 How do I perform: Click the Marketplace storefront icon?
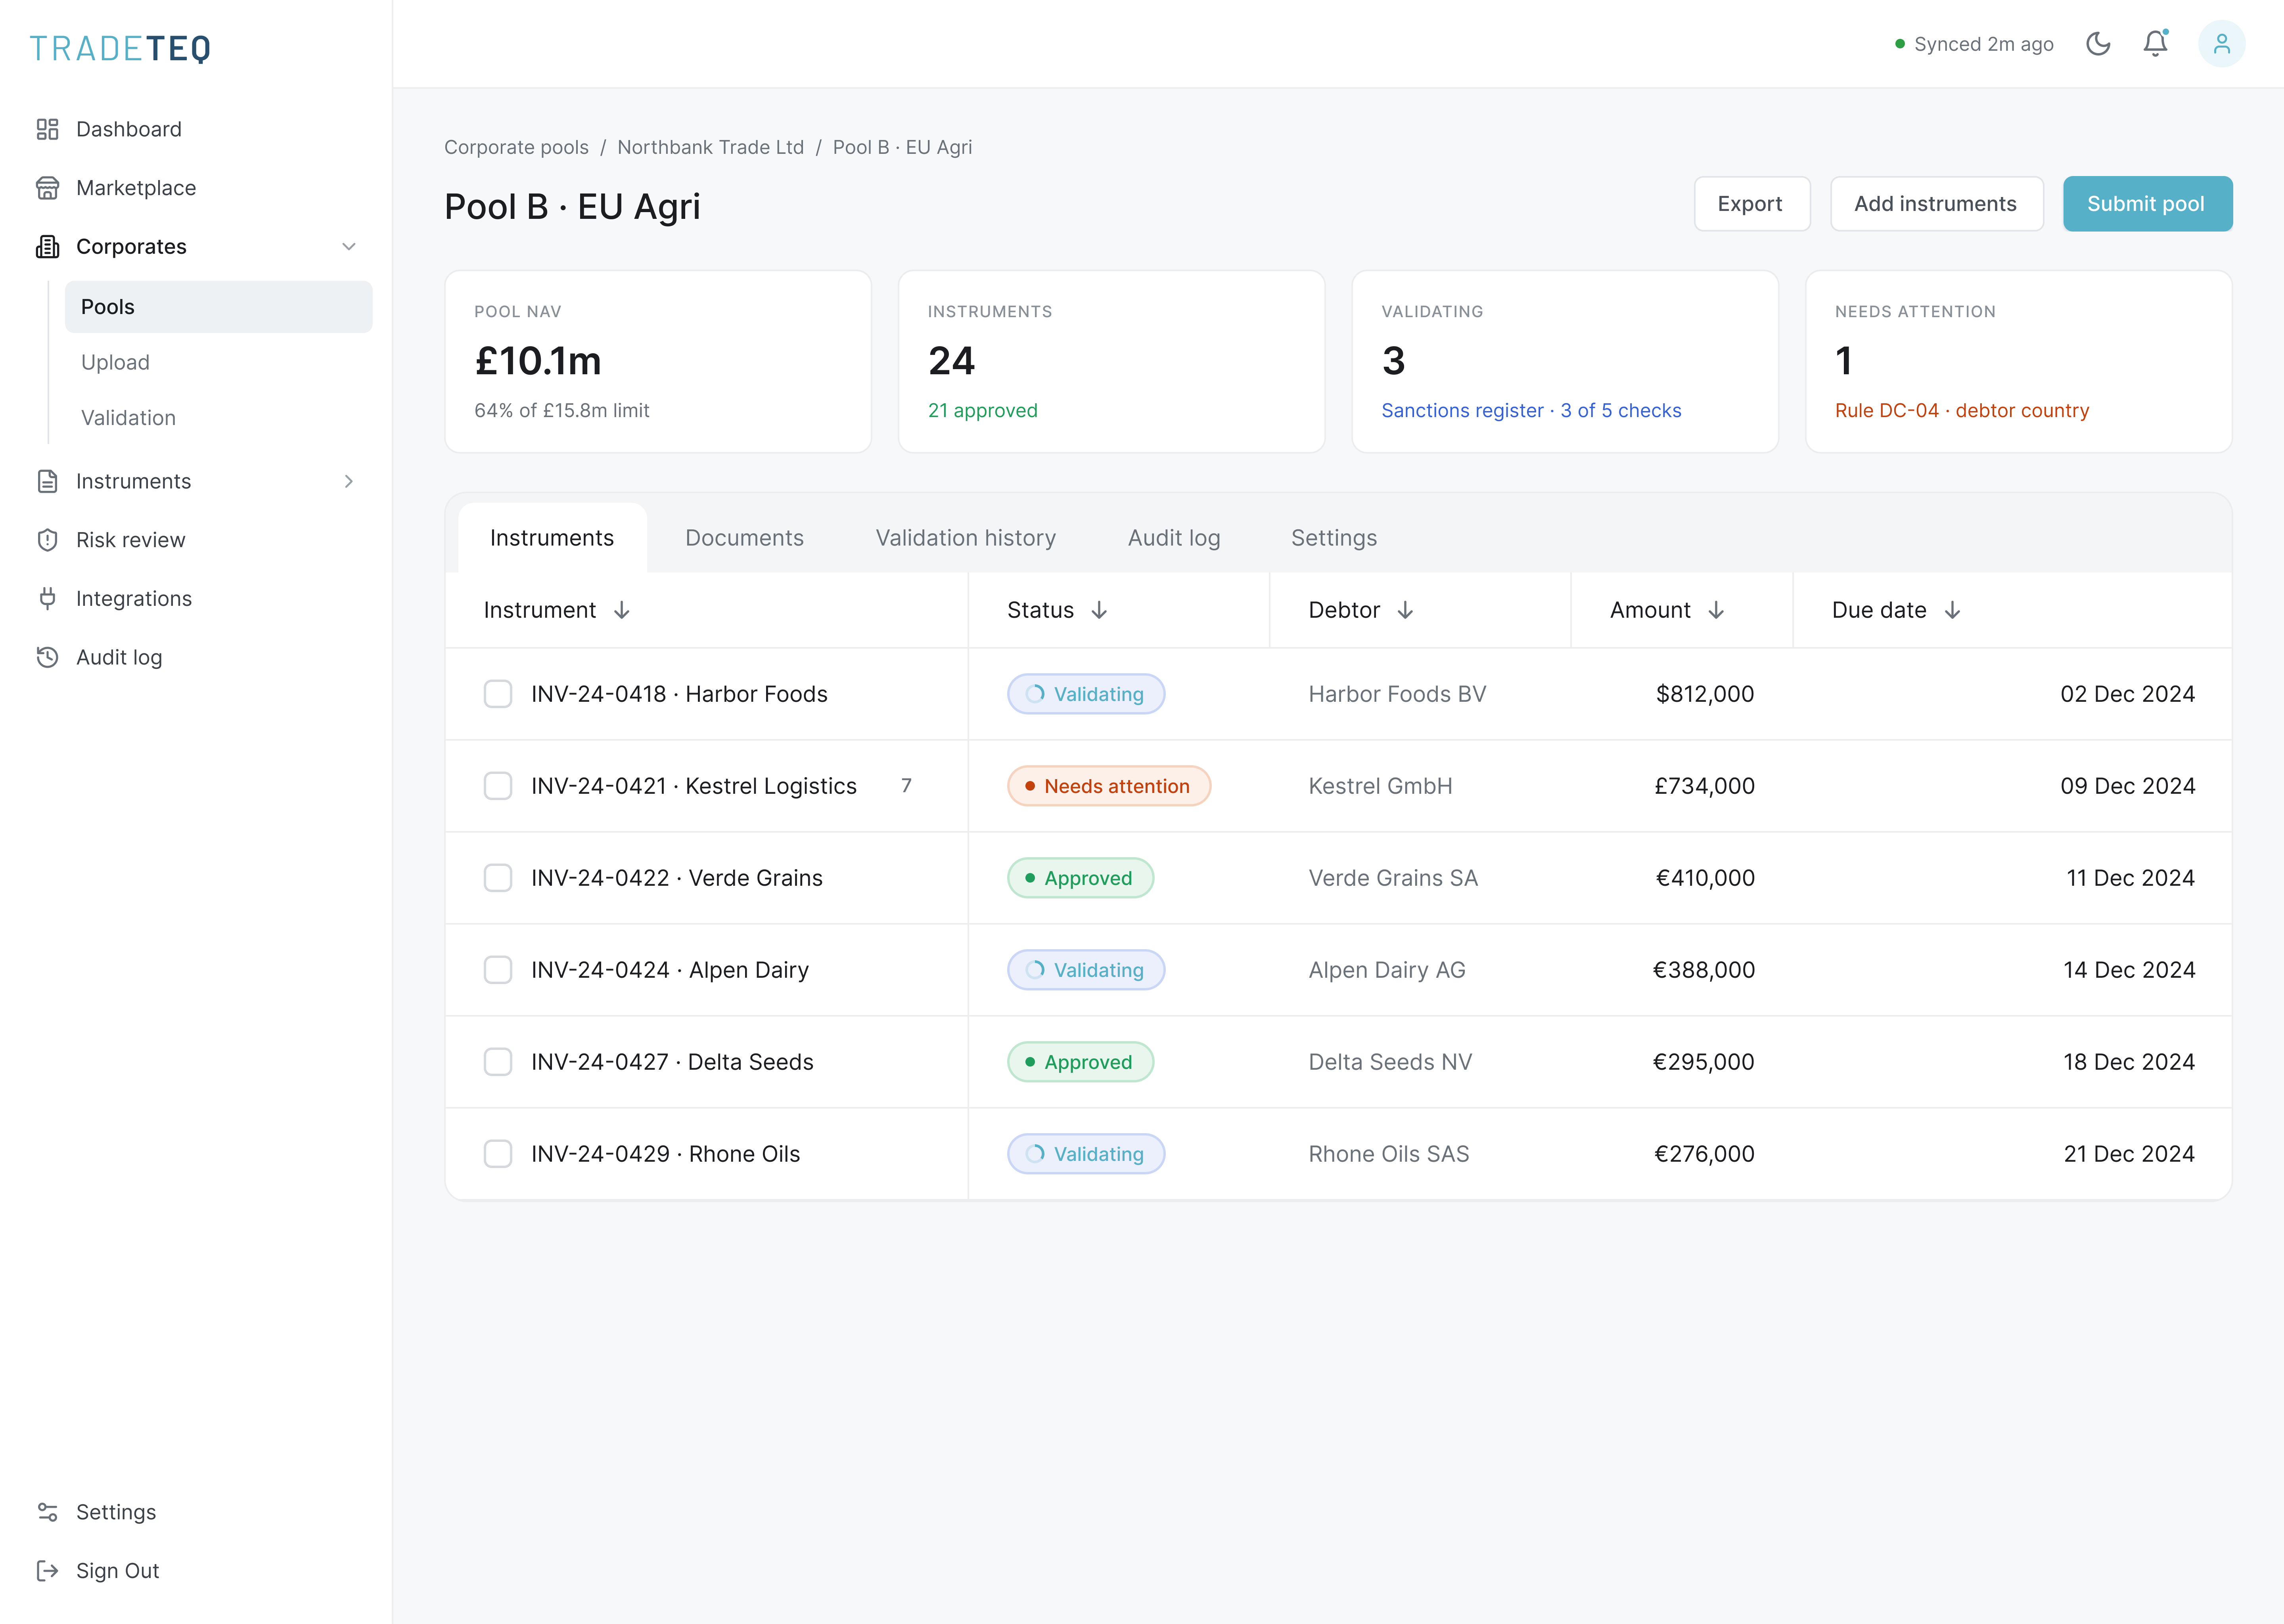point(47,188)
